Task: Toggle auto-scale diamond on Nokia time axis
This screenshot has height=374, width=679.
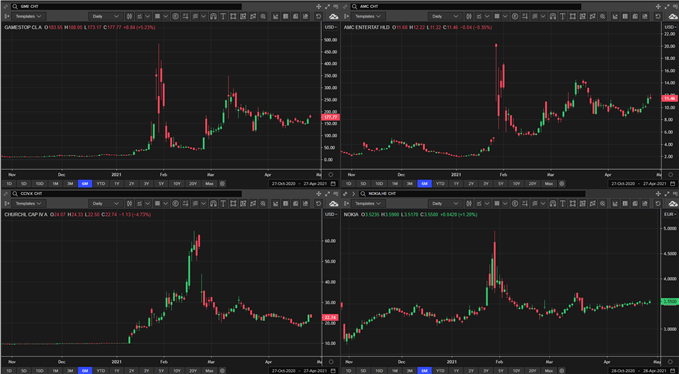Action: pyautogui.click(x=671, y=361)
